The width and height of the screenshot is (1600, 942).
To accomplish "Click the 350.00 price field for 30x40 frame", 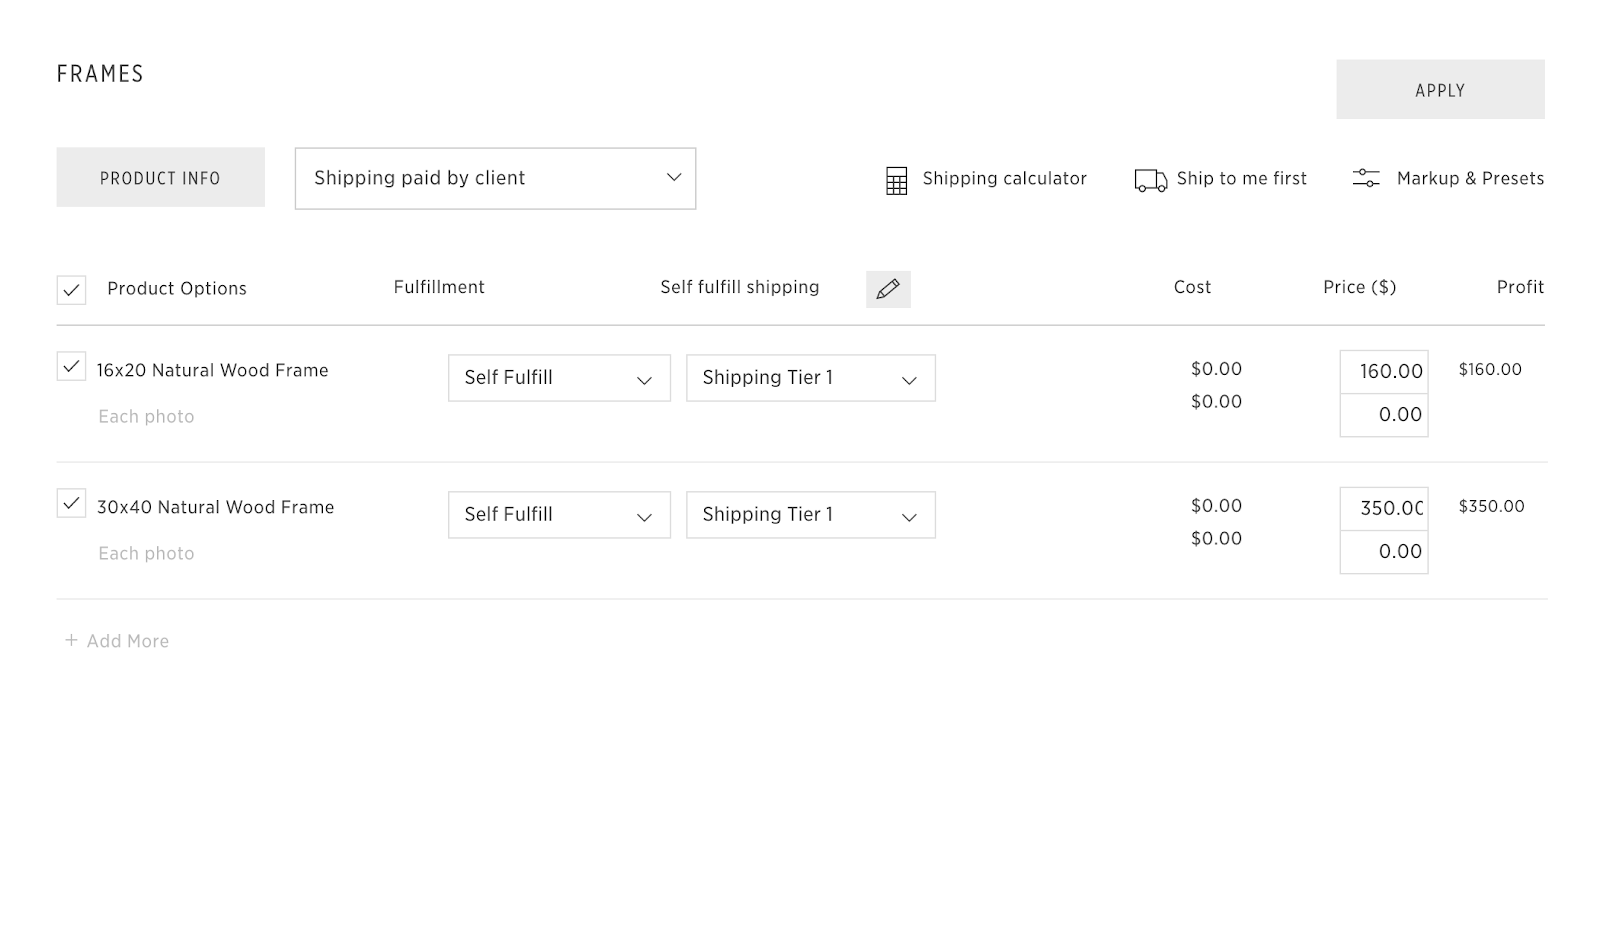I will [x=1384, y=509].
